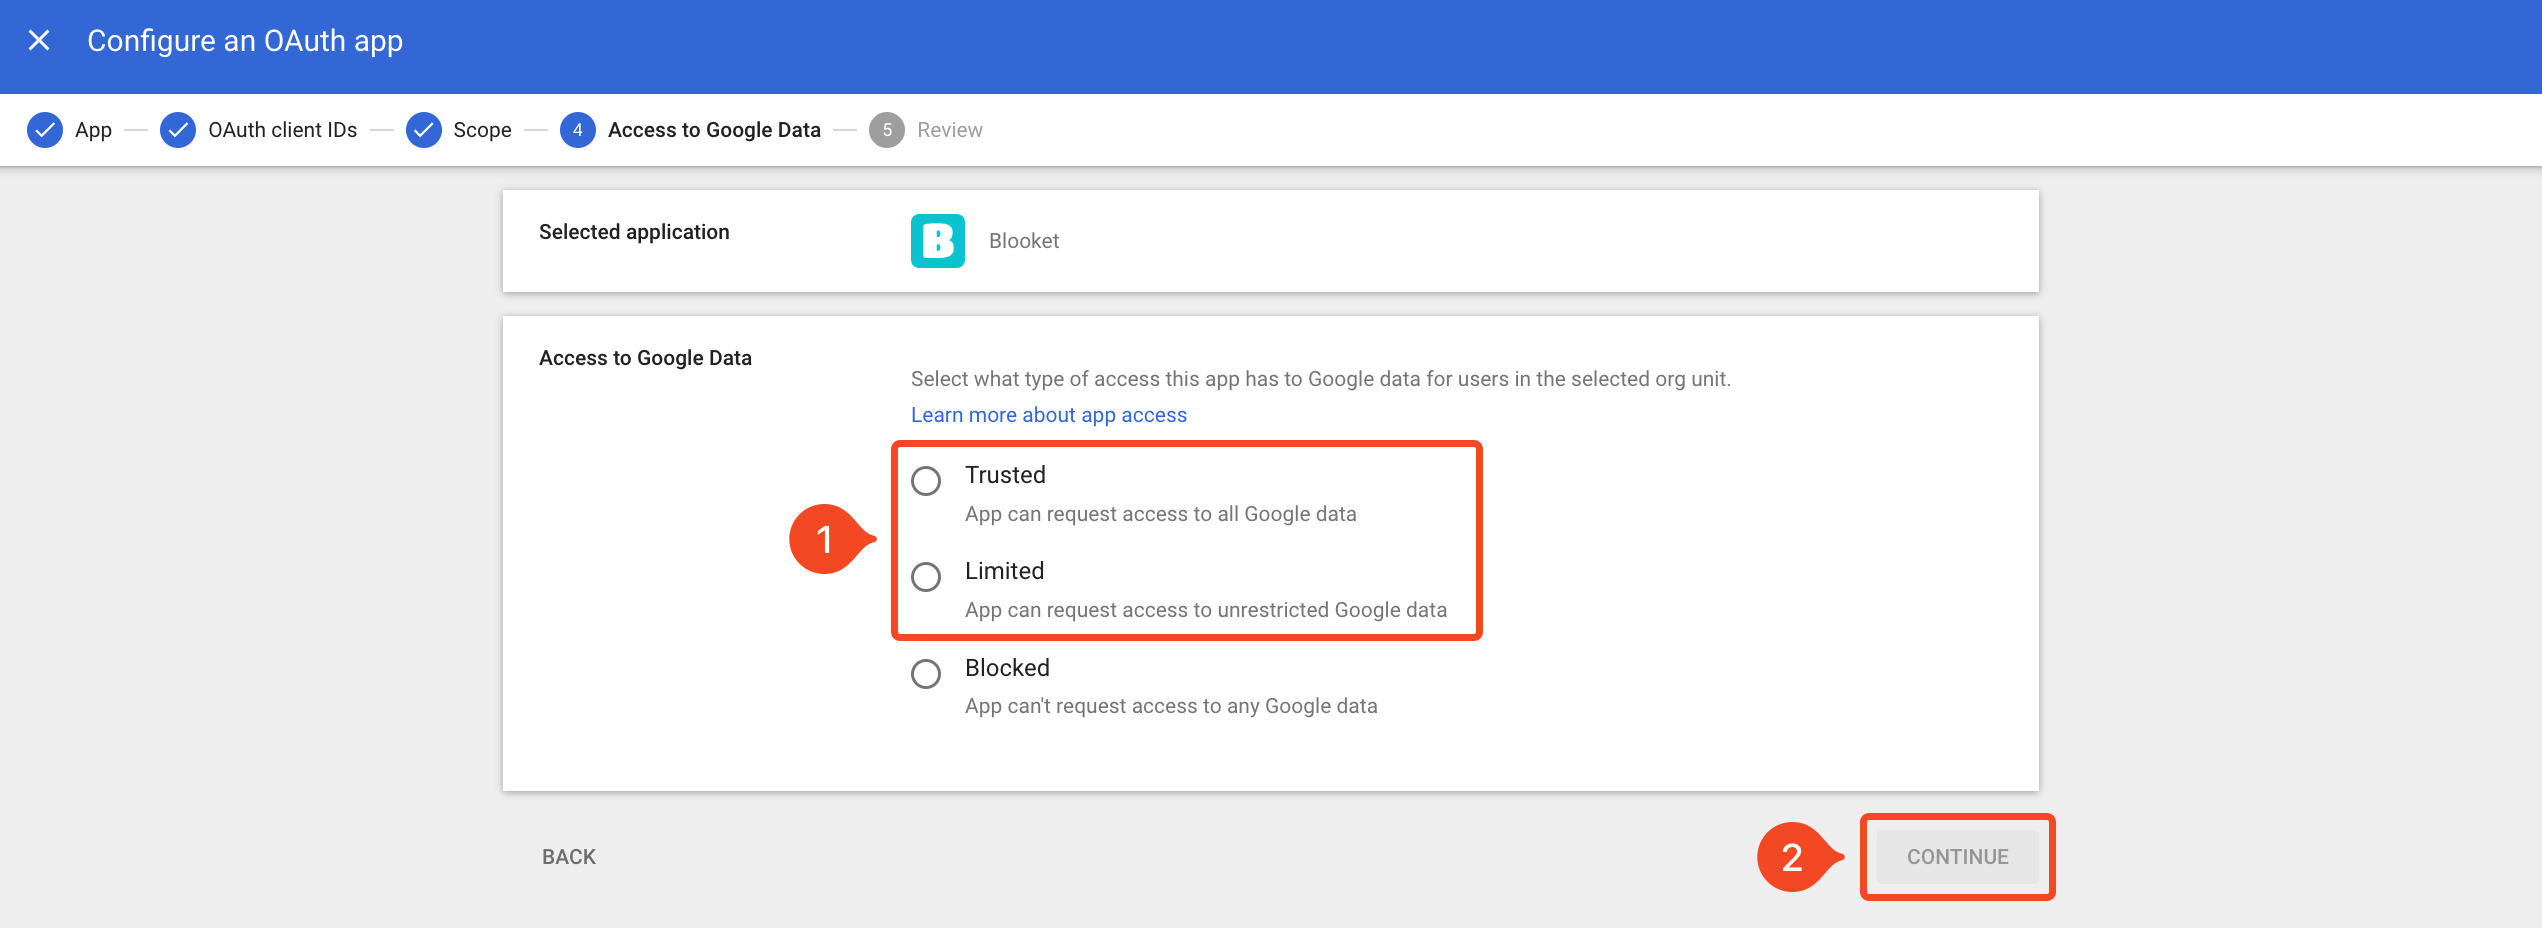Go to the App step label
The height and width of the screenshot is (928, 2542).
93,130
